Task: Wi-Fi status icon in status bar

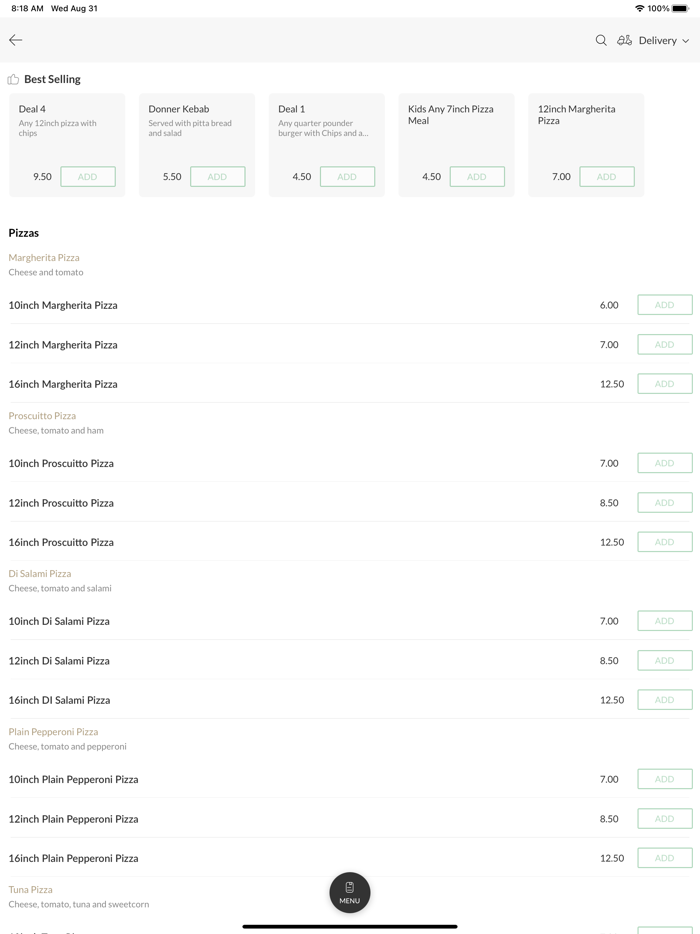Action: click(x=640, y=8)
